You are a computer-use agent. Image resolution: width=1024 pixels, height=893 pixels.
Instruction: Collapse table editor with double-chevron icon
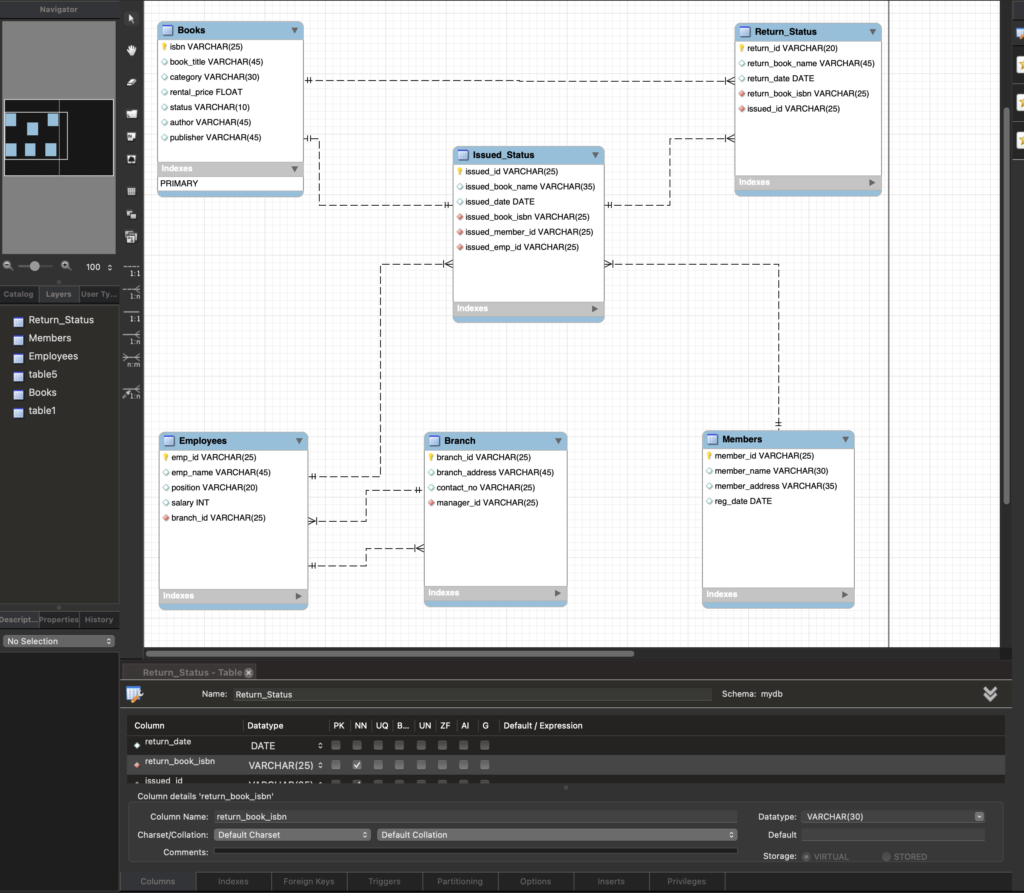tap(990, 694)
